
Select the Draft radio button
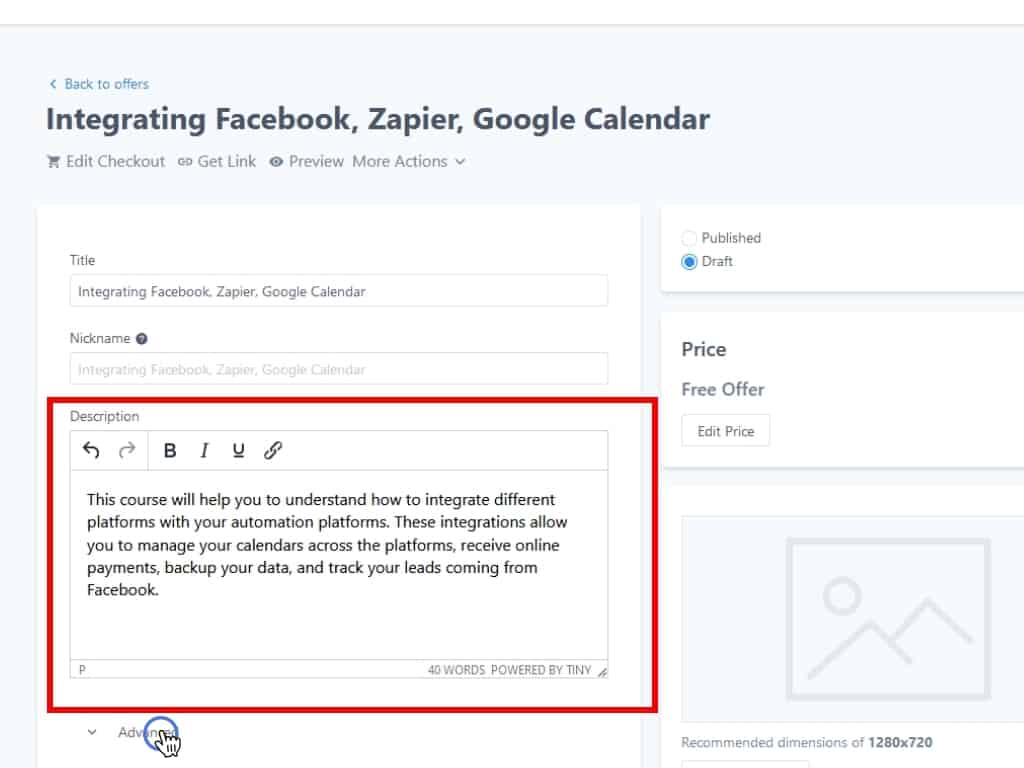[x=689, y=262]
